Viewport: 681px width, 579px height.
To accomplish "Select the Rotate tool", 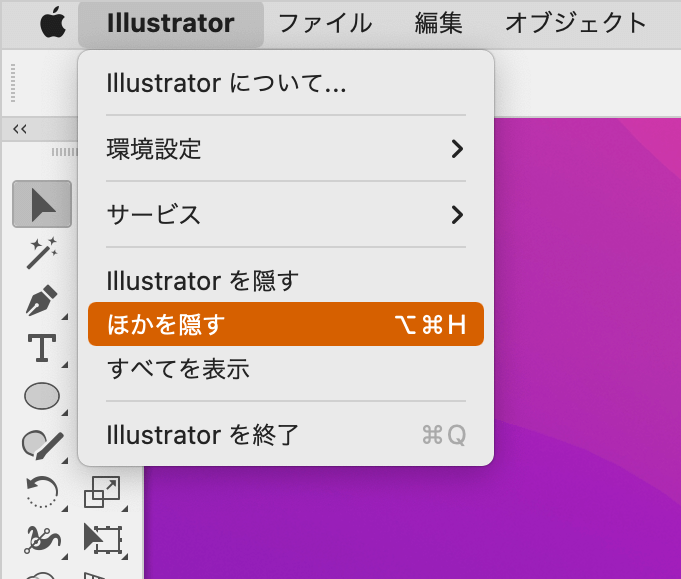I will click(42, 492).
